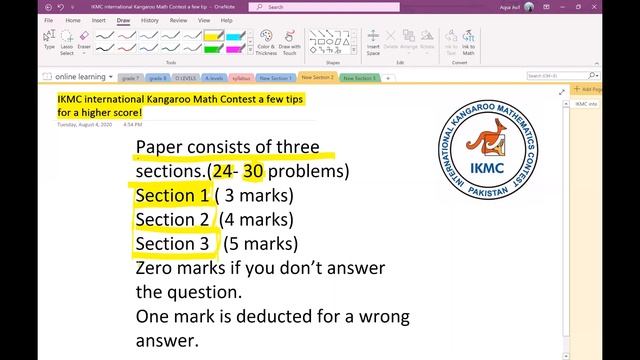Switch to the Home ribbon tab

pyautogui.click(x=73, y=20)
